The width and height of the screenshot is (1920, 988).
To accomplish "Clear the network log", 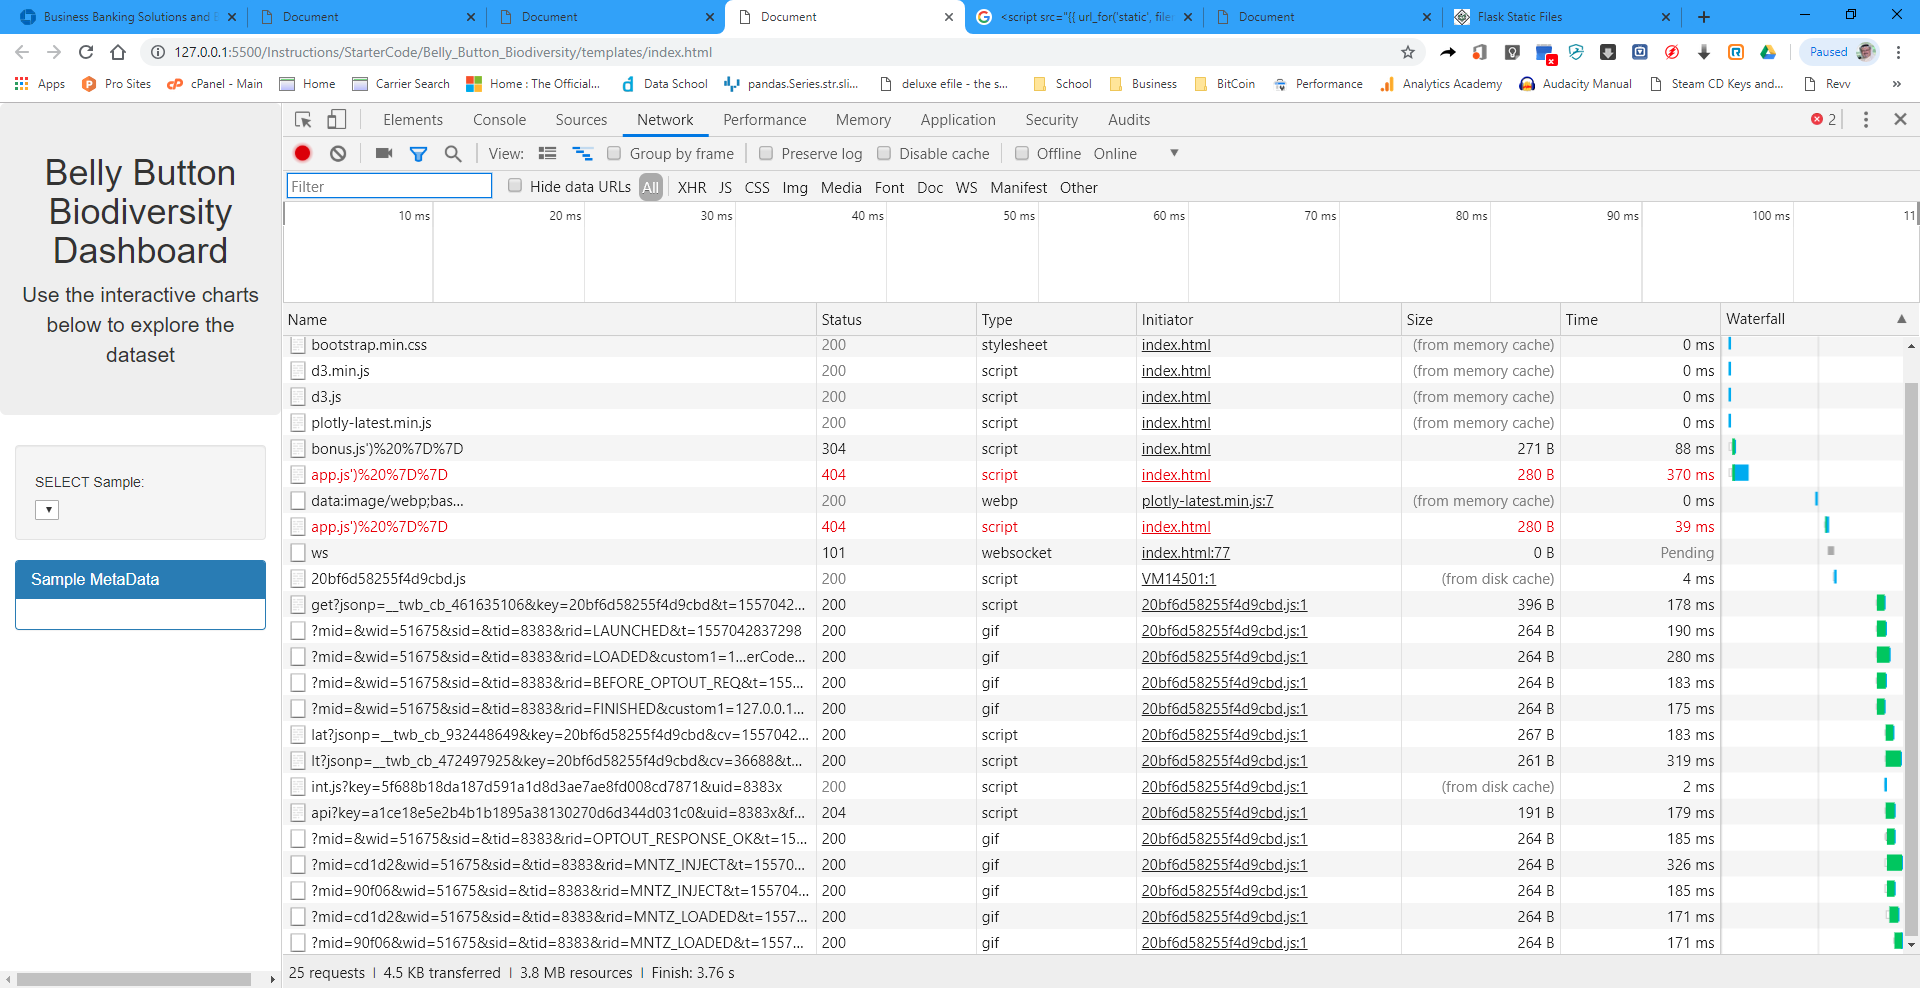I will tap(338, 153).
